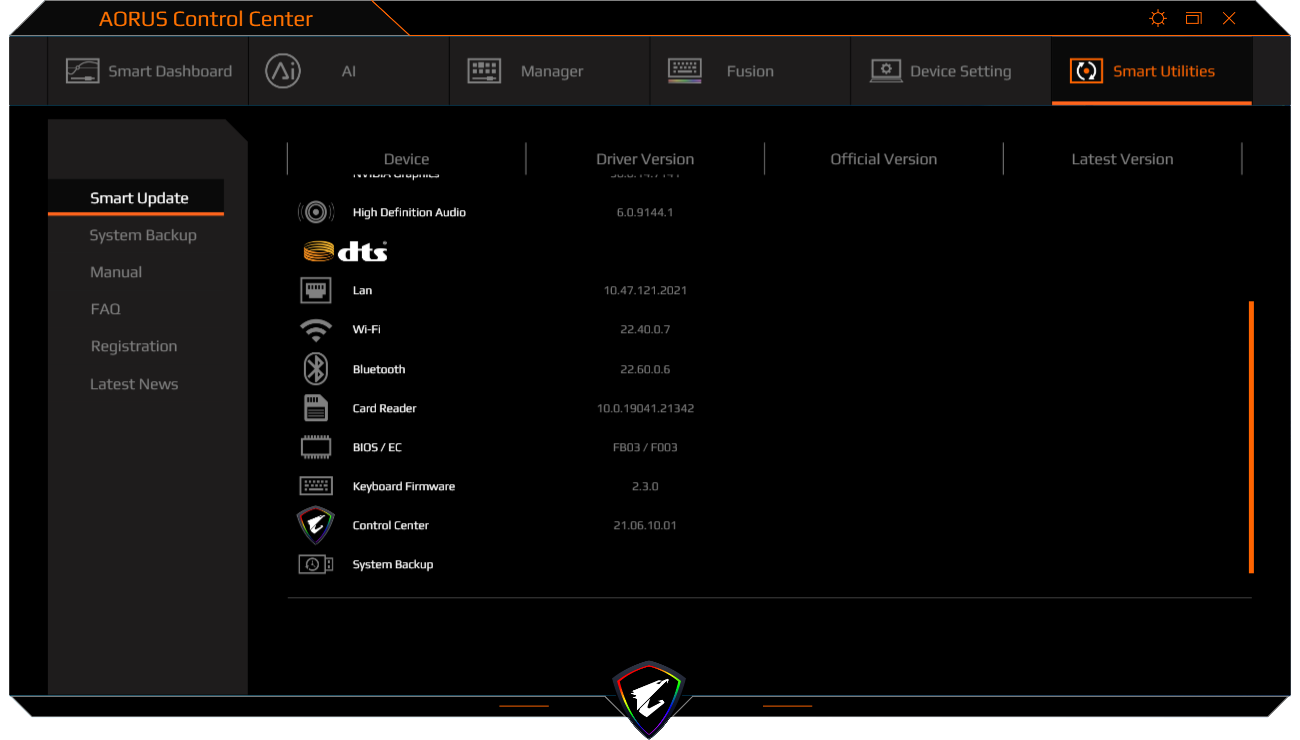
Task: Click the Smart Dashboard monitor icon
Action: (x=83, y=71)
